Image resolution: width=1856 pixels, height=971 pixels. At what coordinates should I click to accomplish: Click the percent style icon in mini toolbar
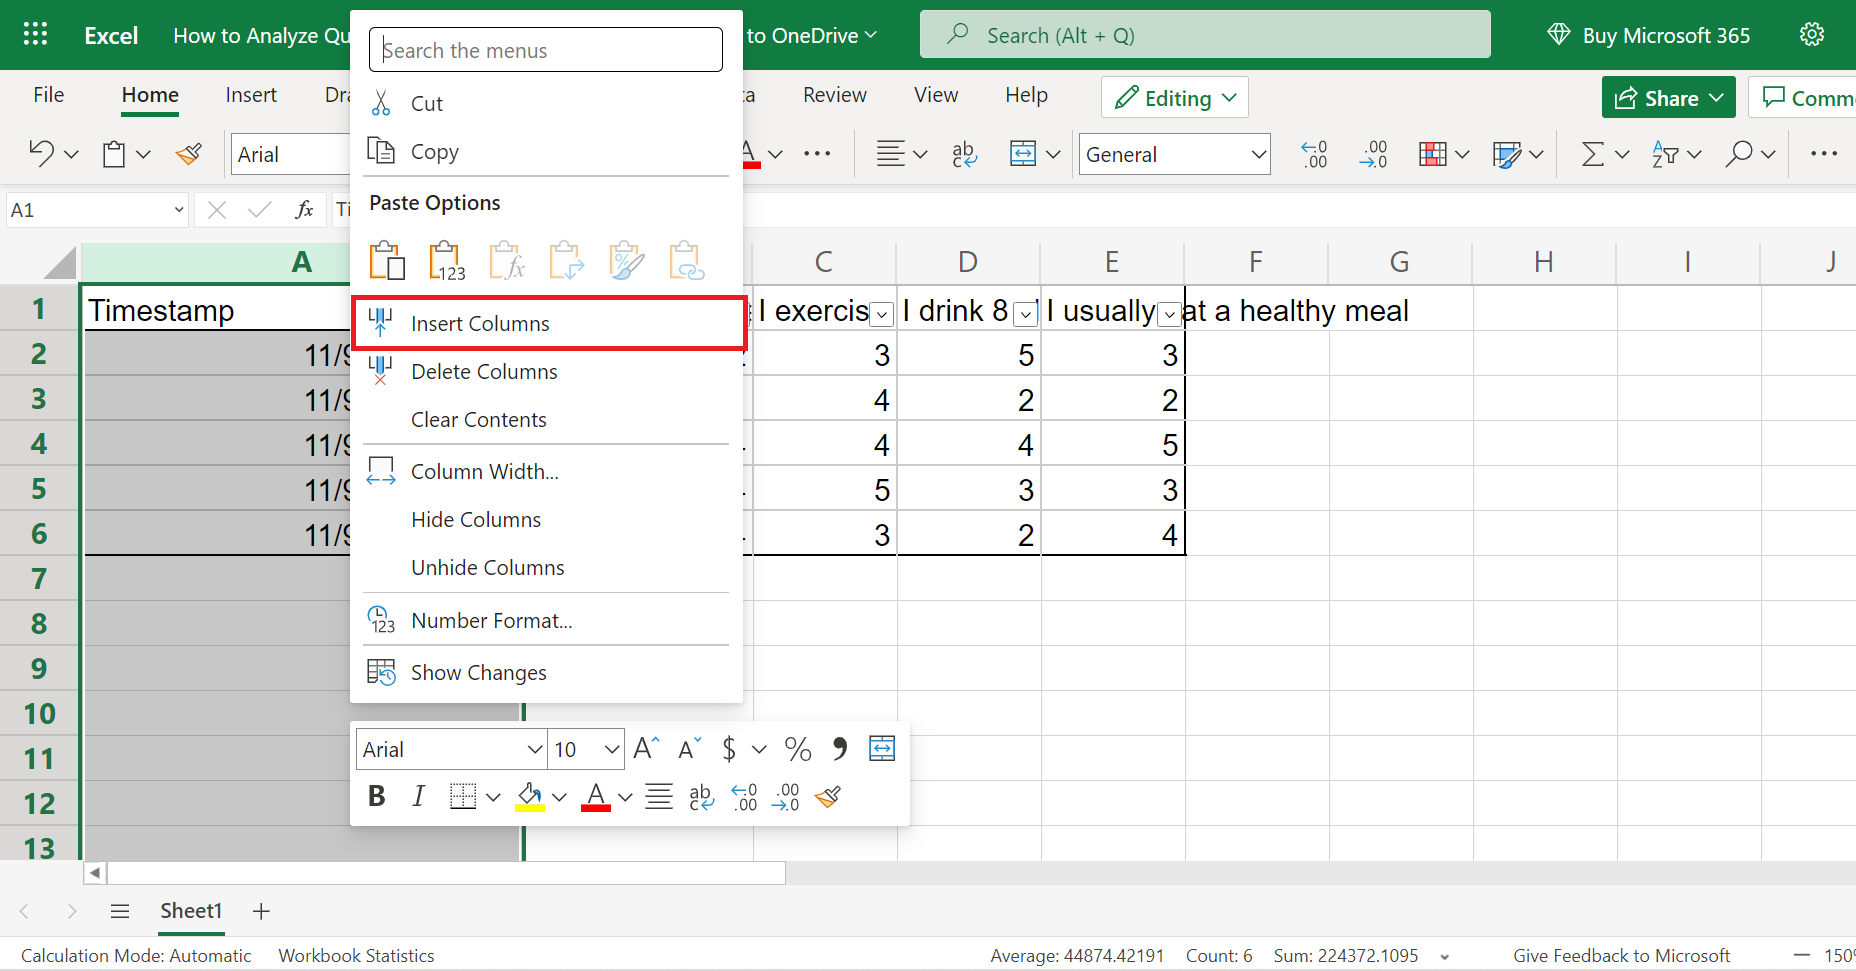click(797, 749)
